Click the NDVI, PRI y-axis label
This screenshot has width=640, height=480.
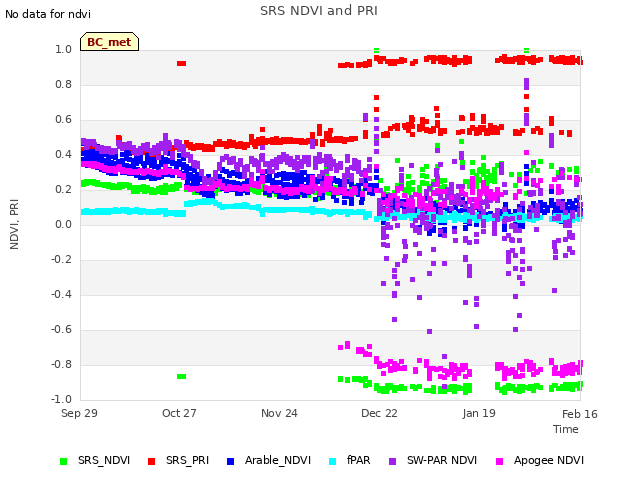pyautogui.click(x=14, y=224)
